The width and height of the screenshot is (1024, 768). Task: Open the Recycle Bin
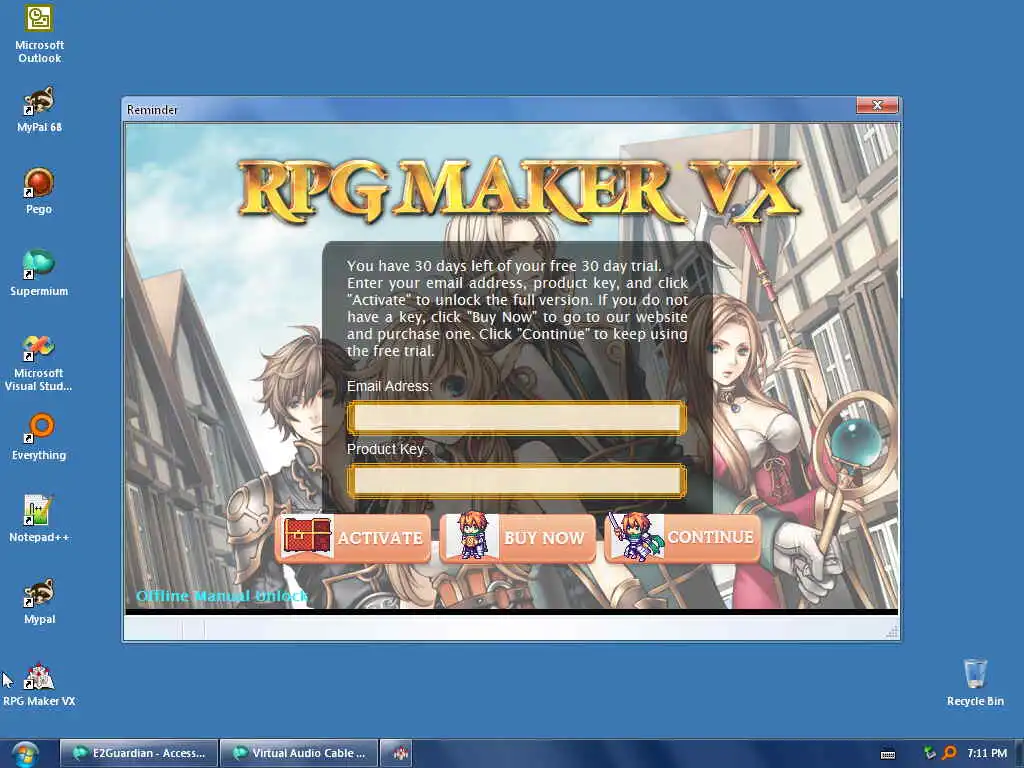975,683
